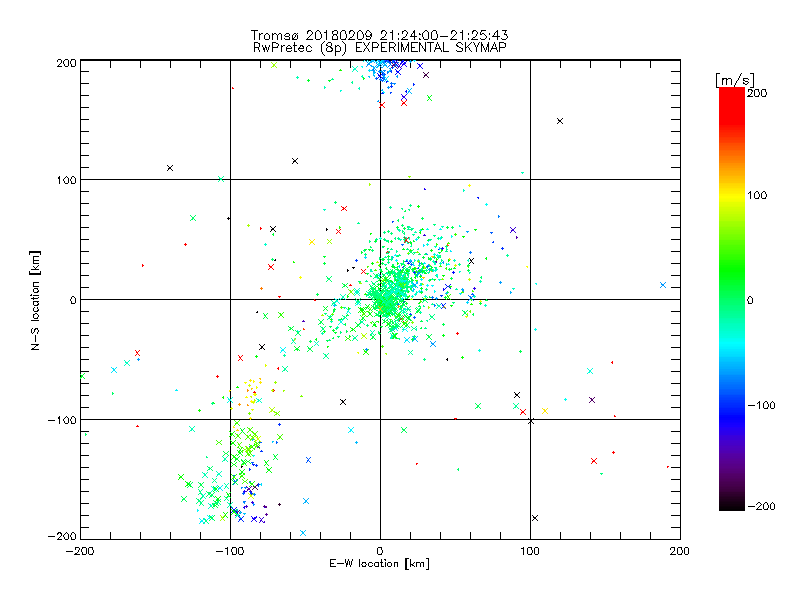Viewport: 800px width, 600px height.
Task: Click the E-W location [km] axis label
Action: (x=379, y=563)
